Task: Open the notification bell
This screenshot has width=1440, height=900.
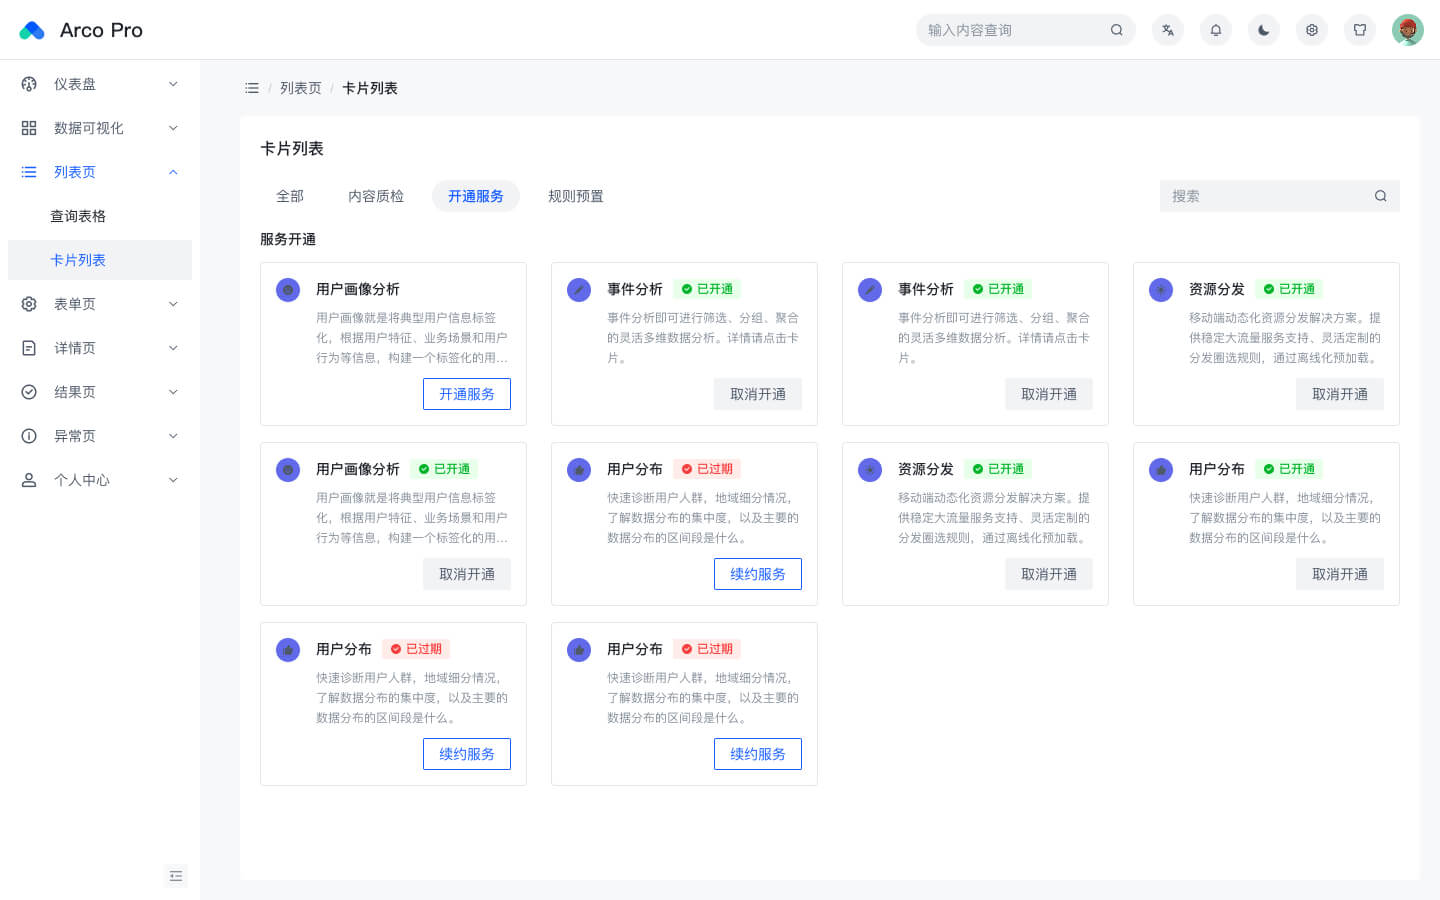Action: point(1216,30)
